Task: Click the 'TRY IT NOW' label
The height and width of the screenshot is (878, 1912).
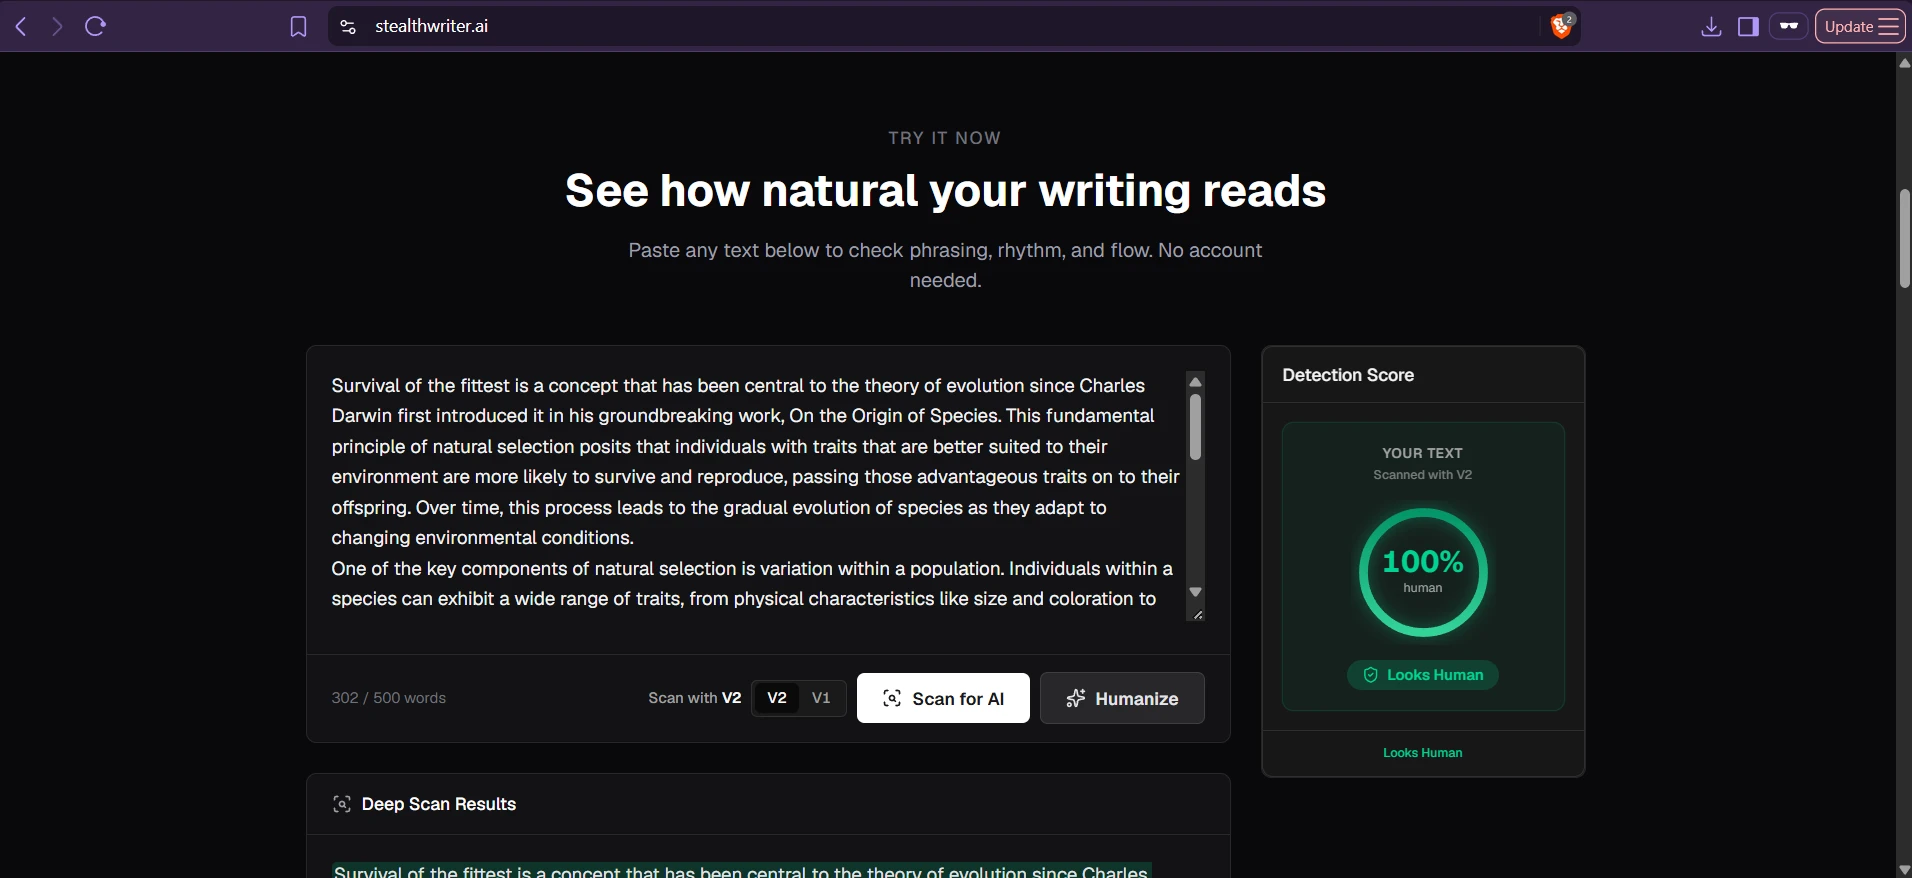Action: coord(944,138)
